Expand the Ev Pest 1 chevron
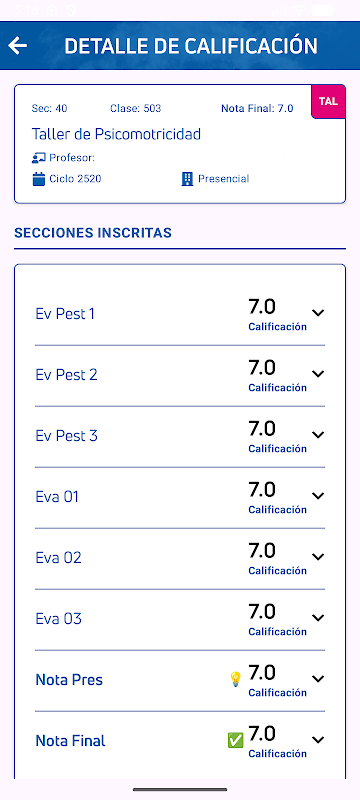 [x=318, y=313]
